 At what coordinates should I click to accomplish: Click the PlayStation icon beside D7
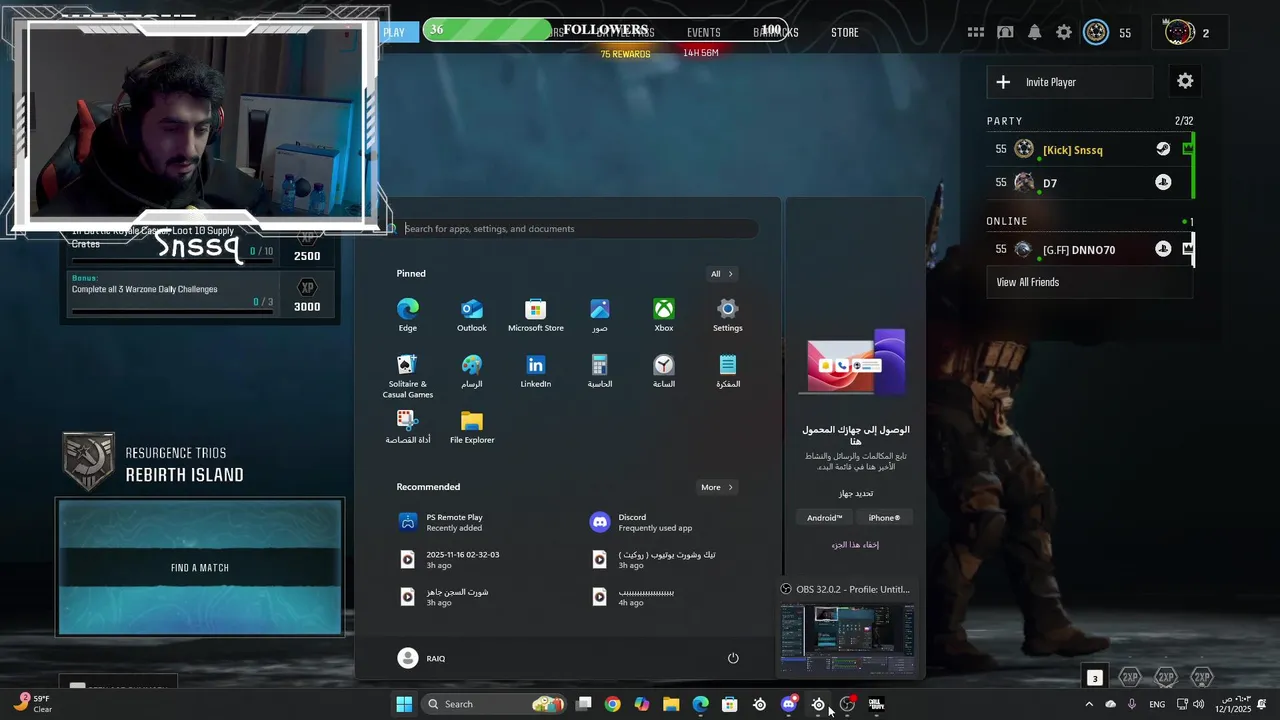click(1163, 182)
